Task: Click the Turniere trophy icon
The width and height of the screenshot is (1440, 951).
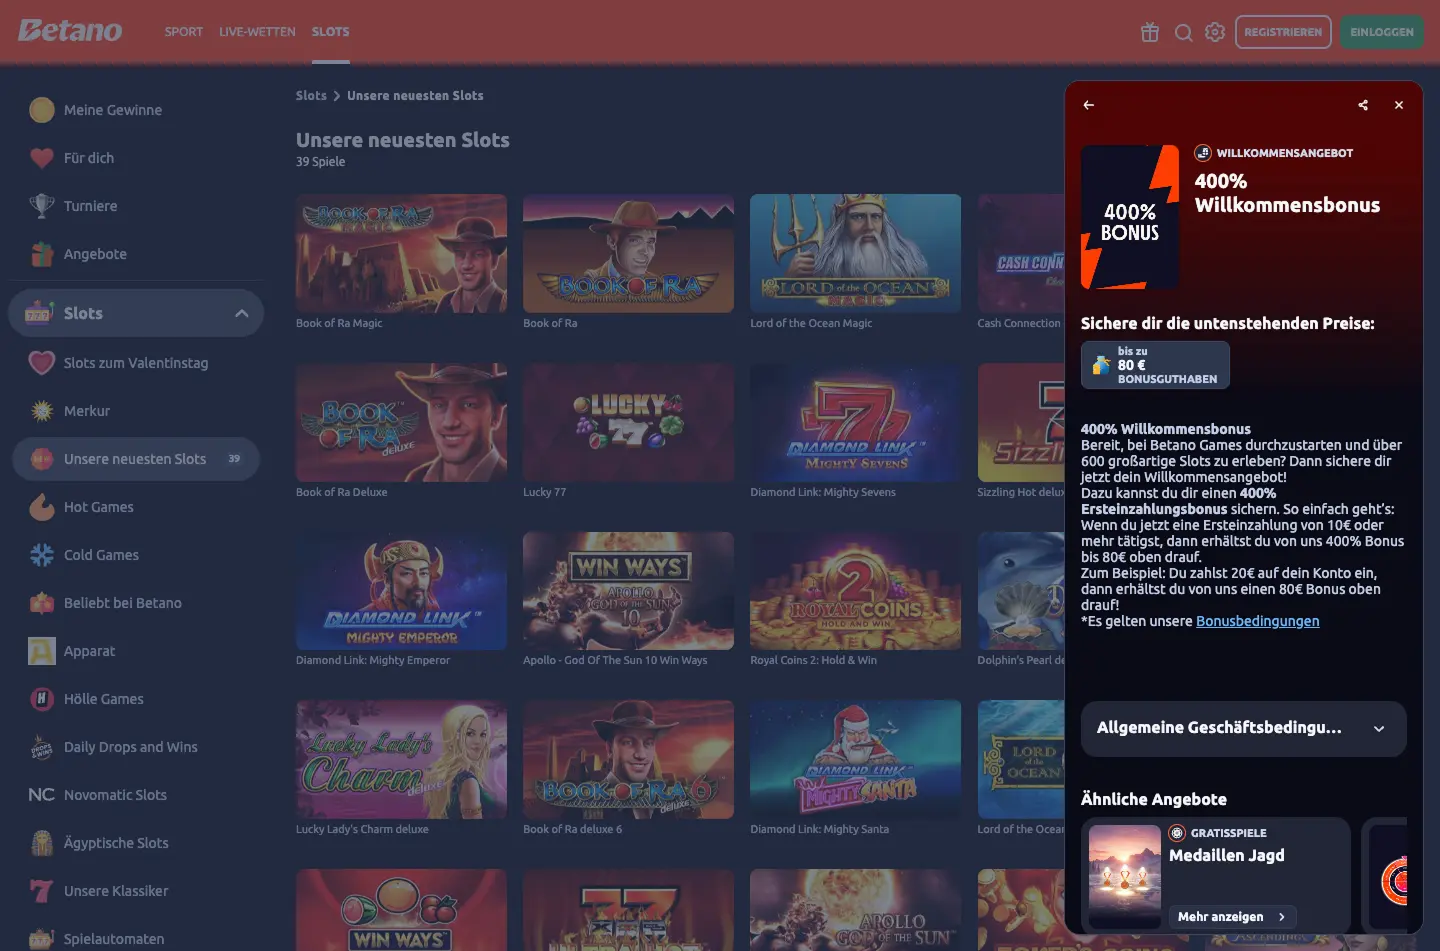Action: pyautogui.click(x=42, y=206)
